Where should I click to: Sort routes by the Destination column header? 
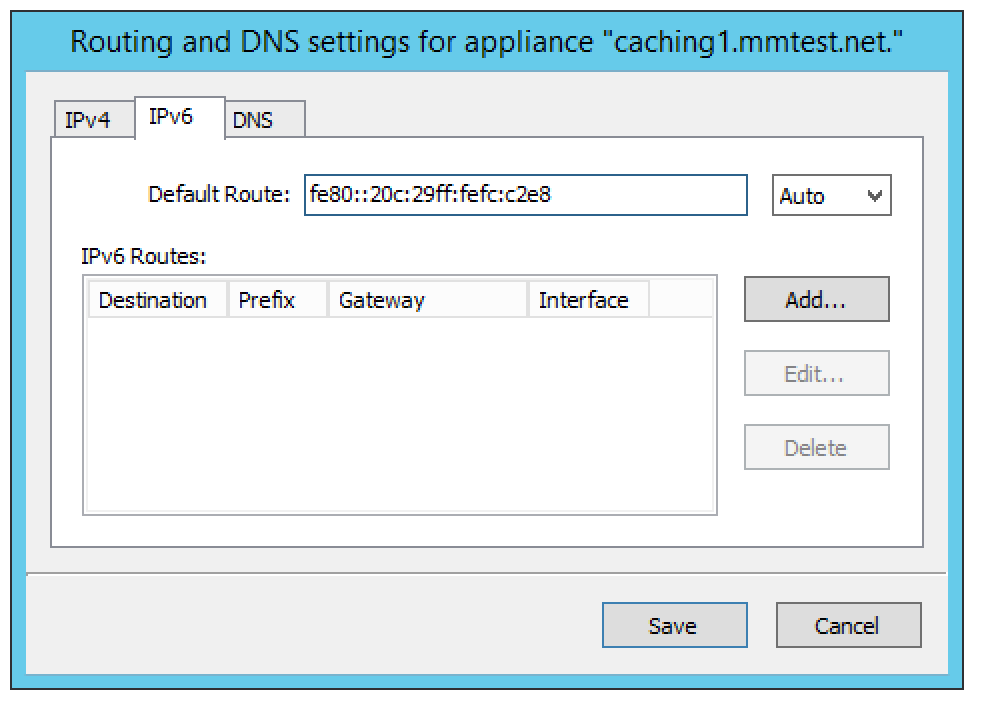(x=153, y=300)
